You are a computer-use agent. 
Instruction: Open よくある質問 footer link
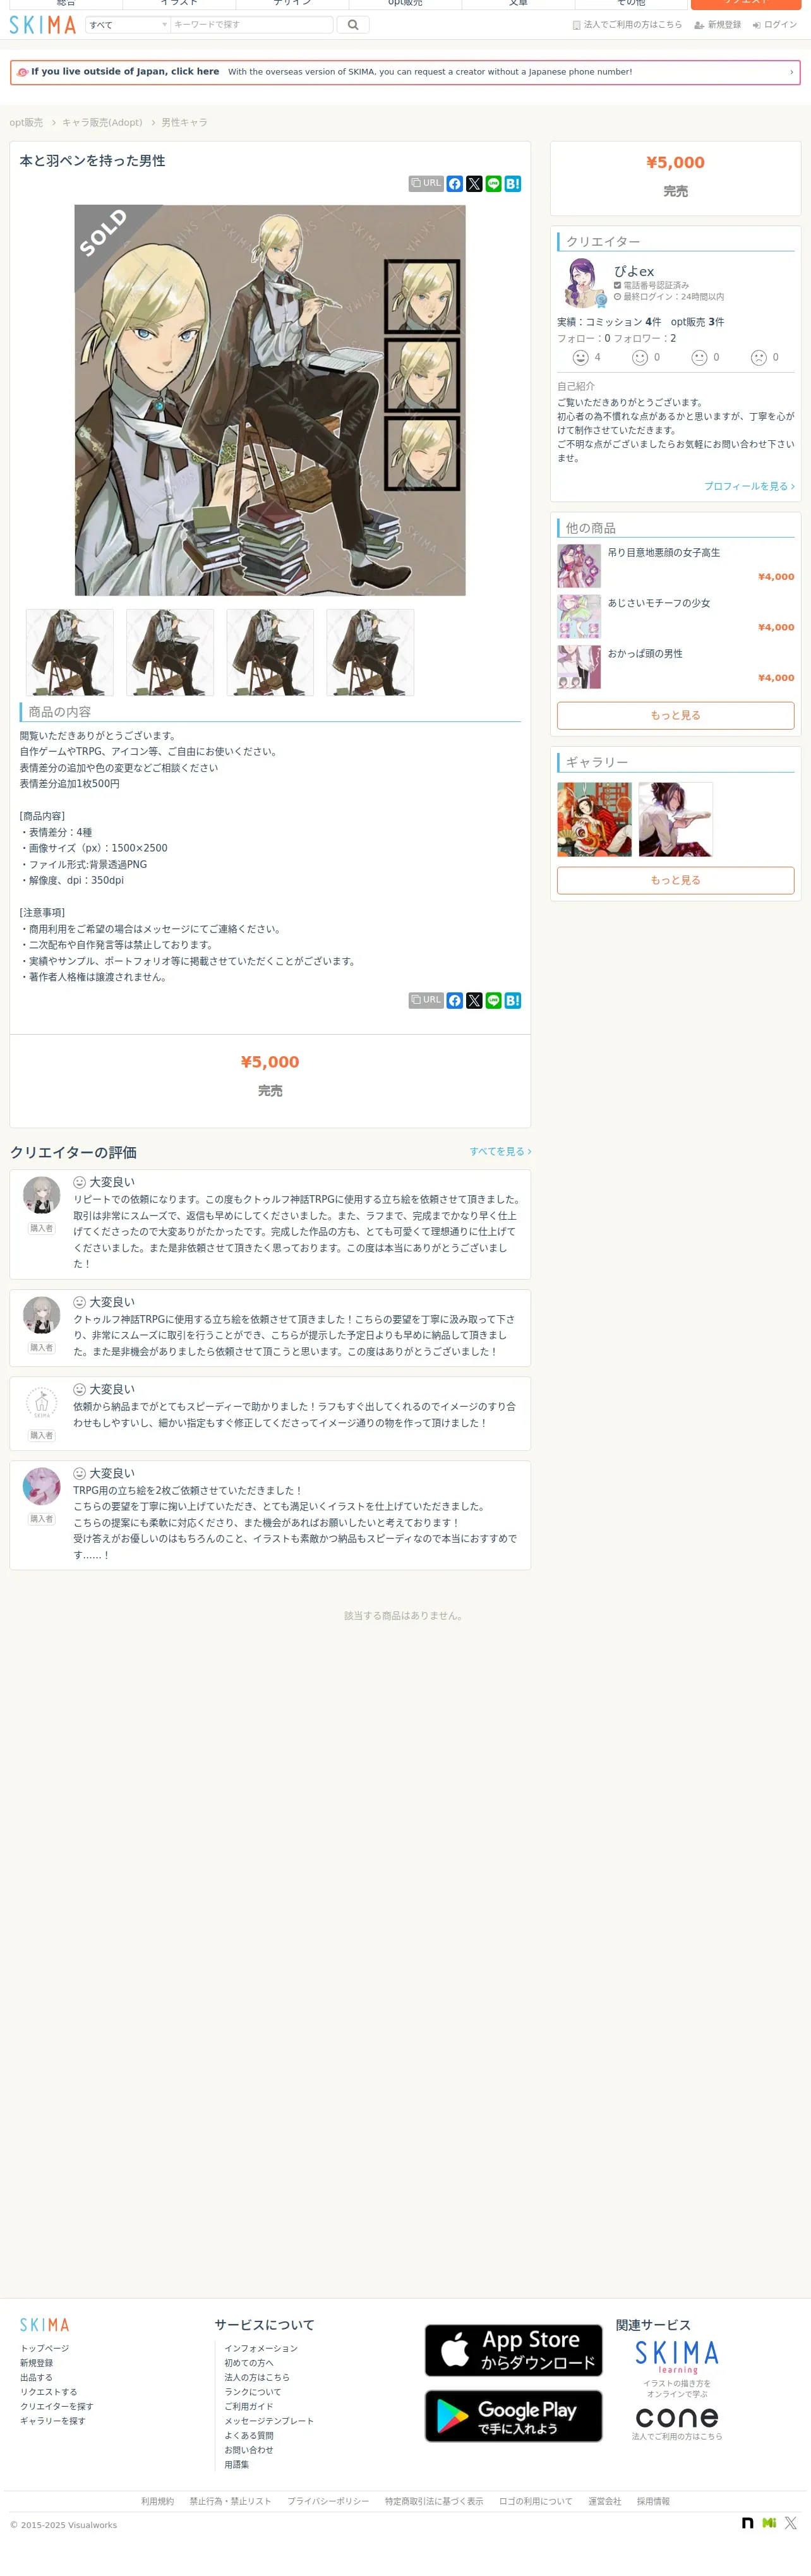point(249,2436)
